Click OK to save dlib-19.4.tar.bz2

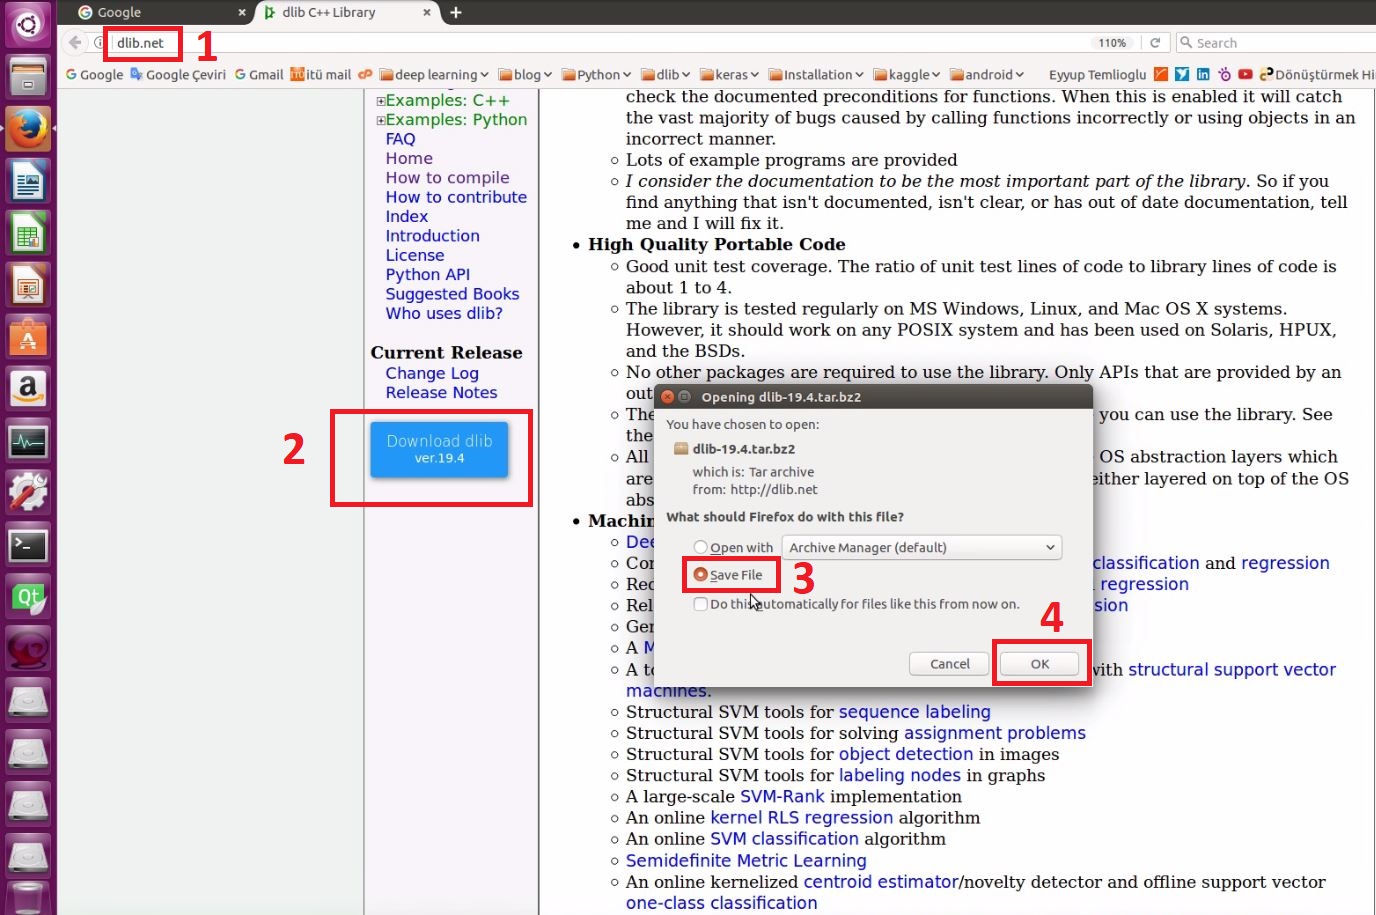[1039, 663]
